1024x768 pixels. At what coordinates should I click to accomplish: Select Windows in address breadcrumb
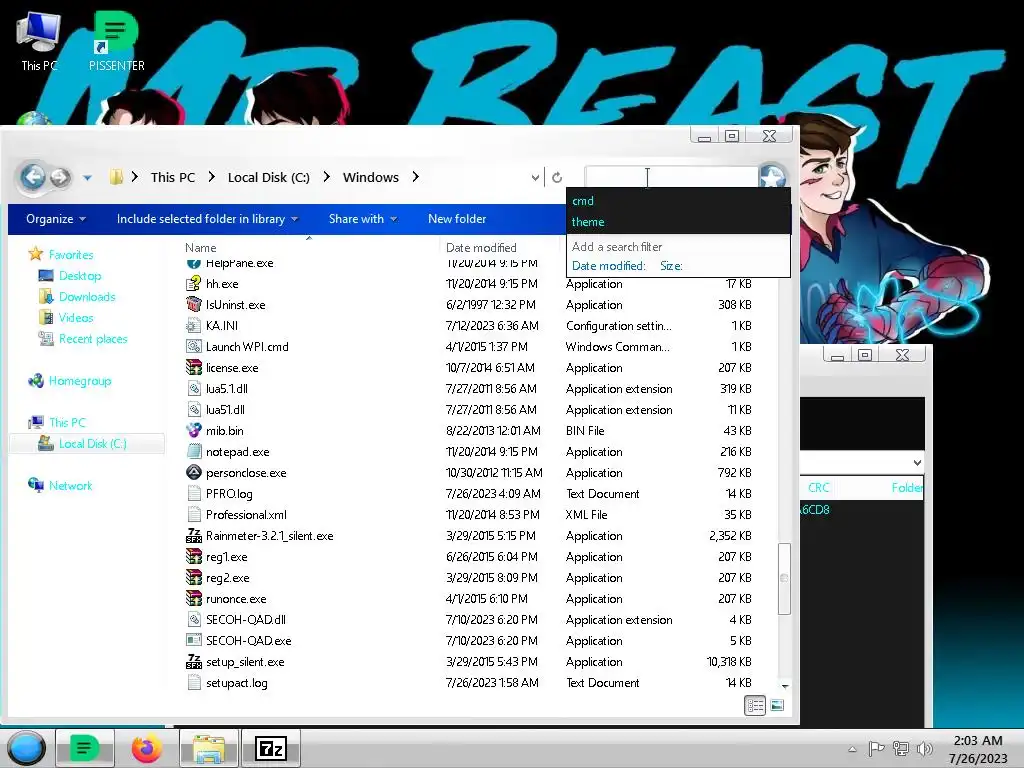tap(370, 177)
